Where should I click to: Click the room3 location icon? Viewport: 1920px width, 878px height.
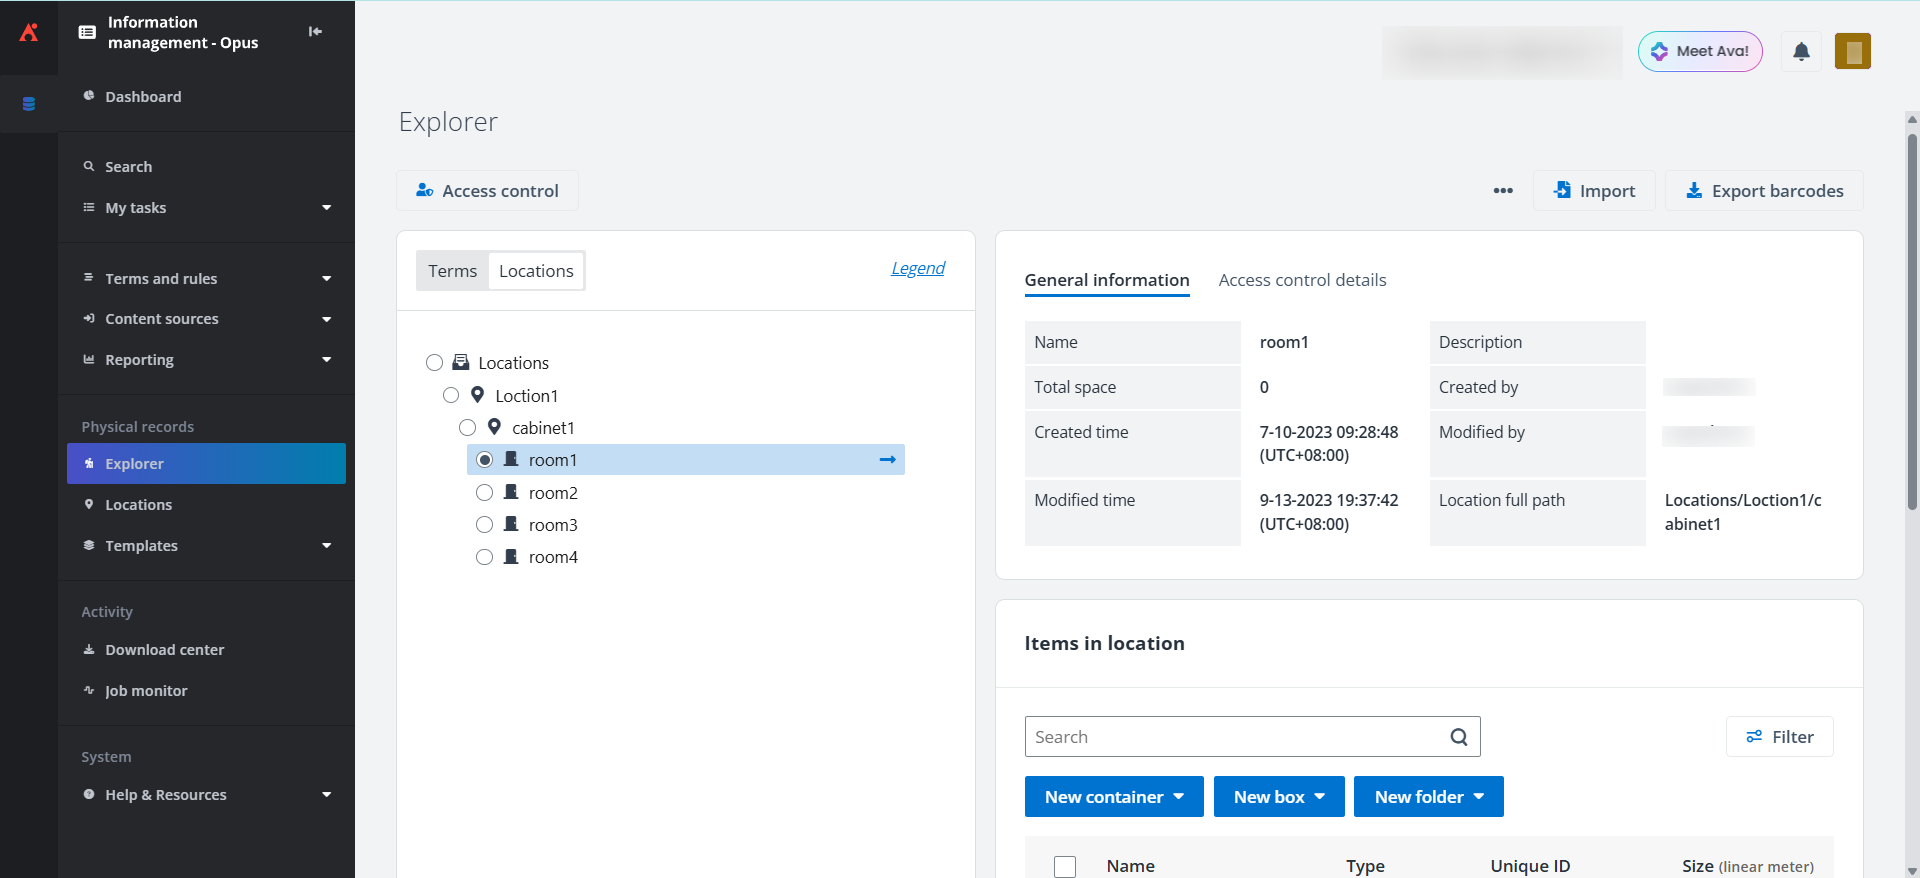[x=511, y=524]
